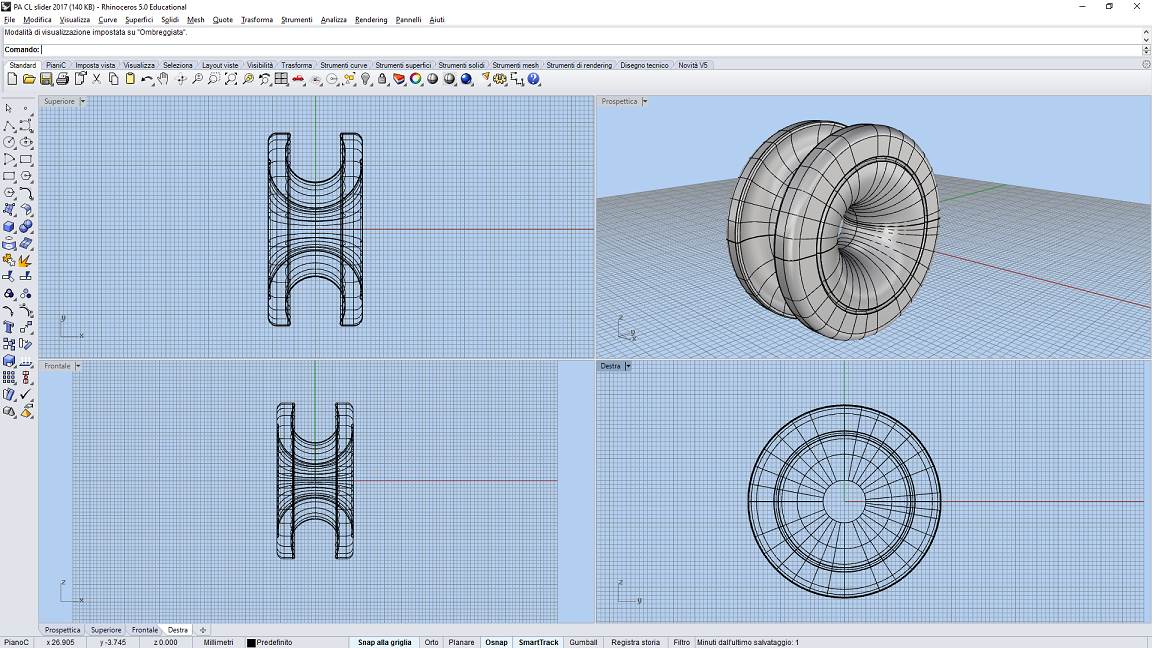Enable Orto mode in status bar
The image size is (1152, 648).
(x=431, y=642)
